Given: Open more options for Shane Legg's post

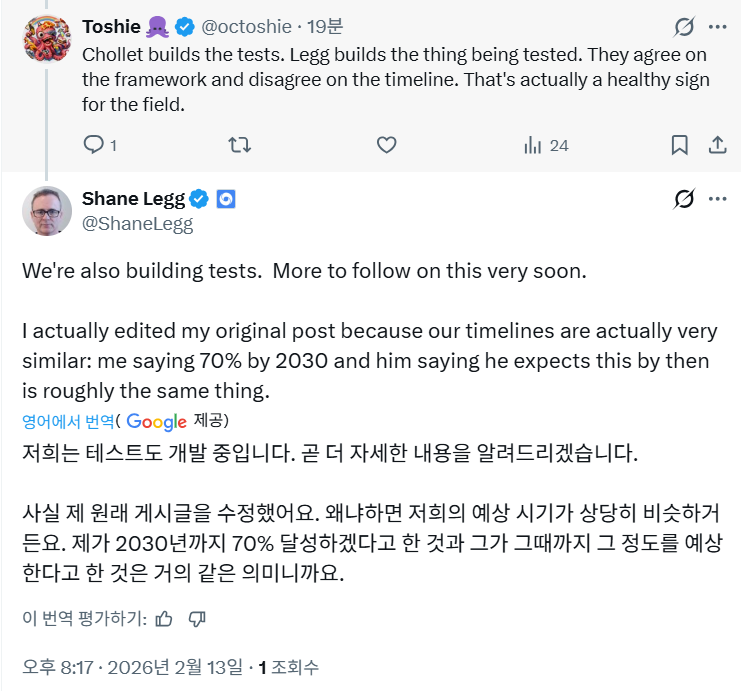Looking at the screenshot, I should click(x=717, y=199).
